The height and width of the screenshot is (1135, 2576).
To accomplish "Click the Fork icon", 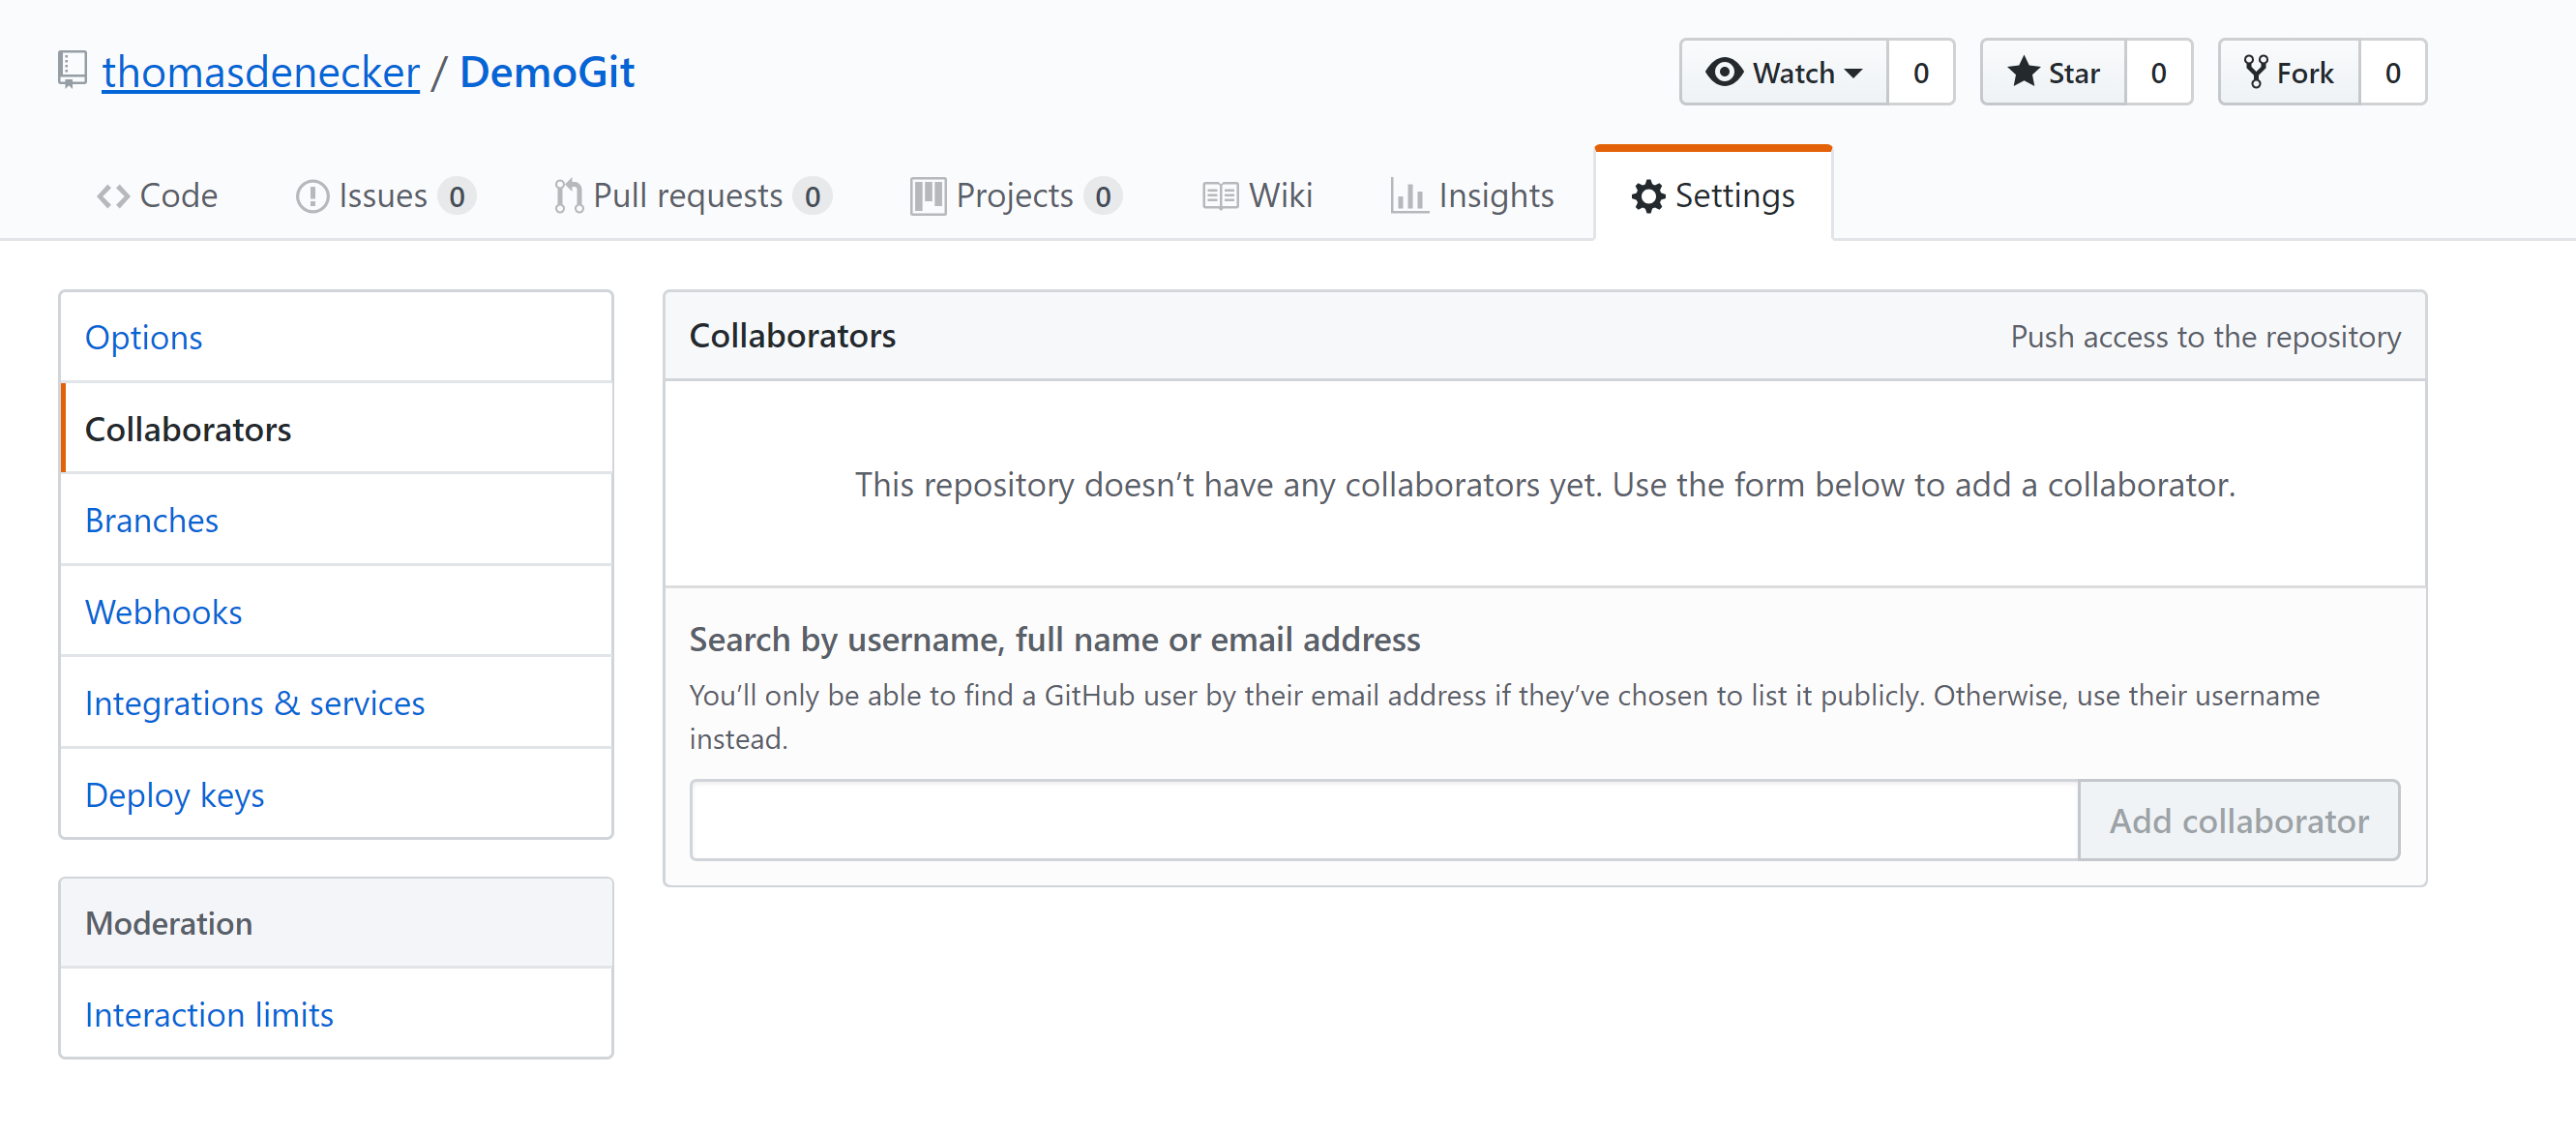I will pos(2255,72).
